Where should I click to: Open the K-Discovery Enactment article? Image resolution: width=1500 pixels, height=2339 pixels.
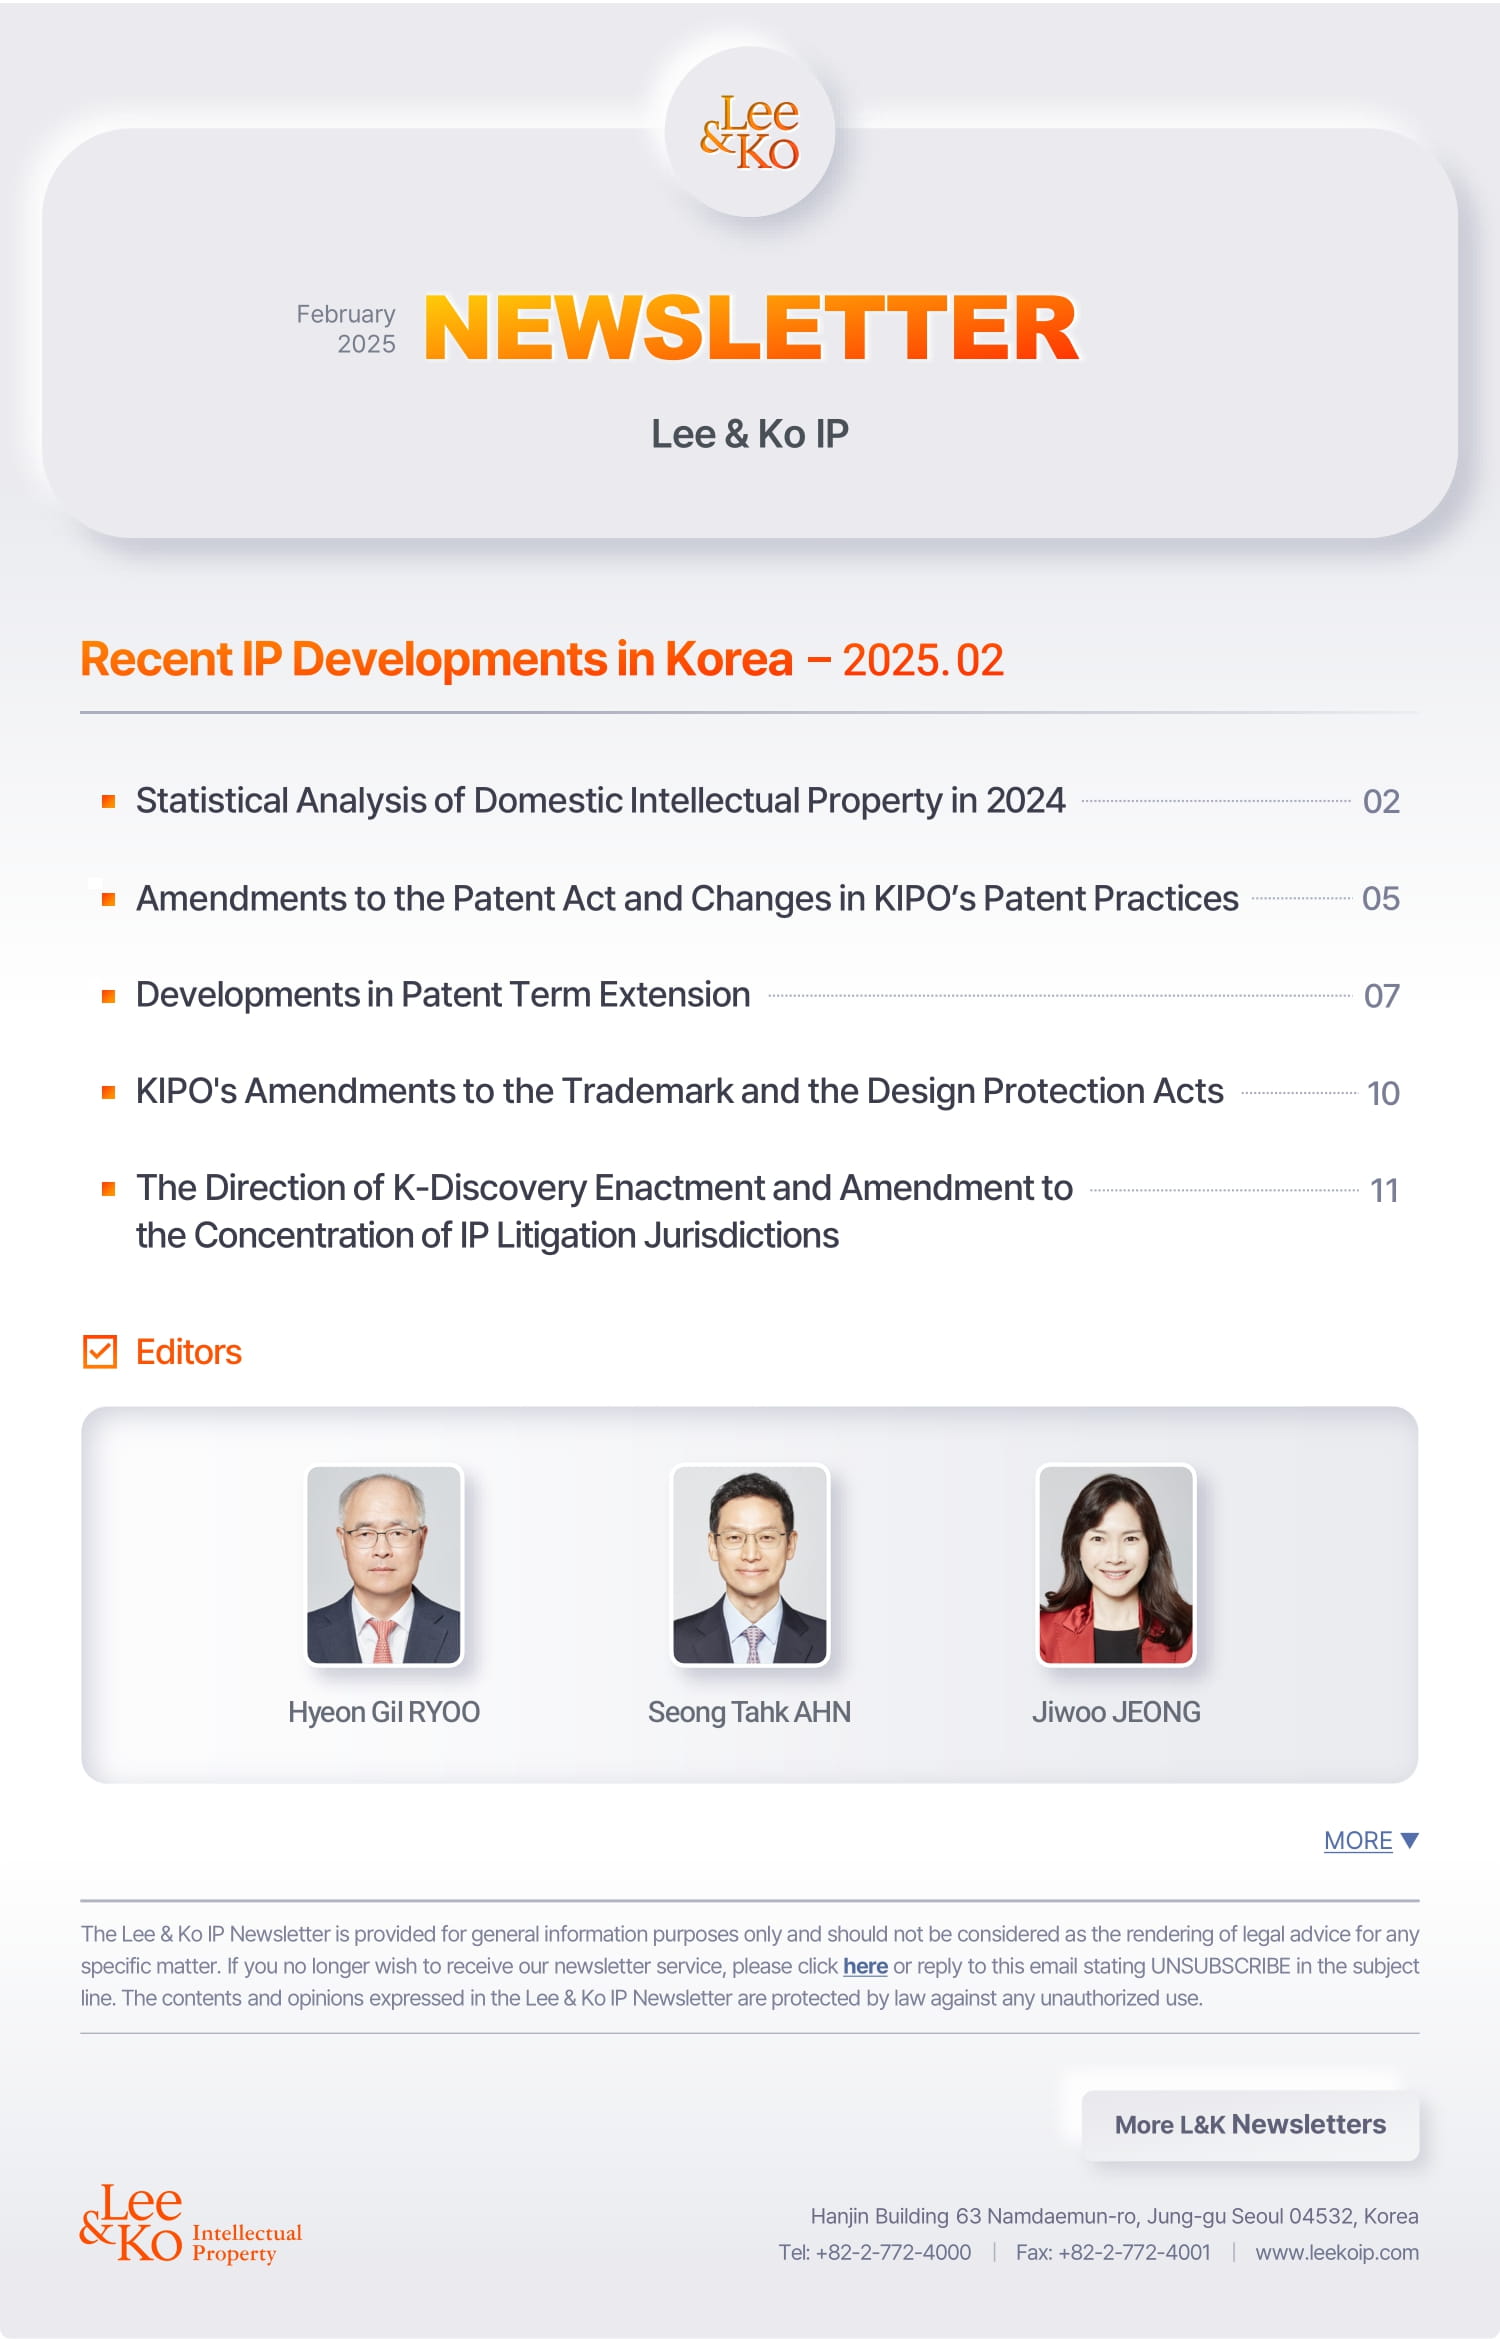coord(604,1211)
